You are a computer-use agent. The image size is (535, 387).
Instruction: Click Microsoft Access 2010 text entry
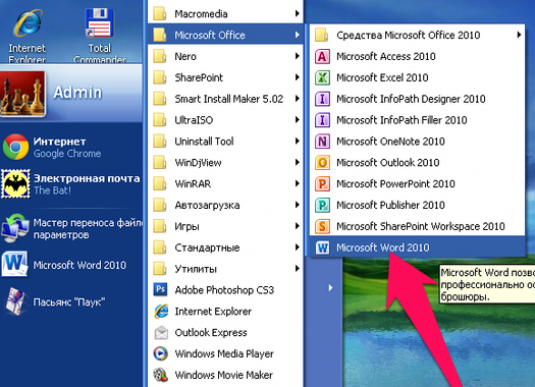[x=386, y=56]
